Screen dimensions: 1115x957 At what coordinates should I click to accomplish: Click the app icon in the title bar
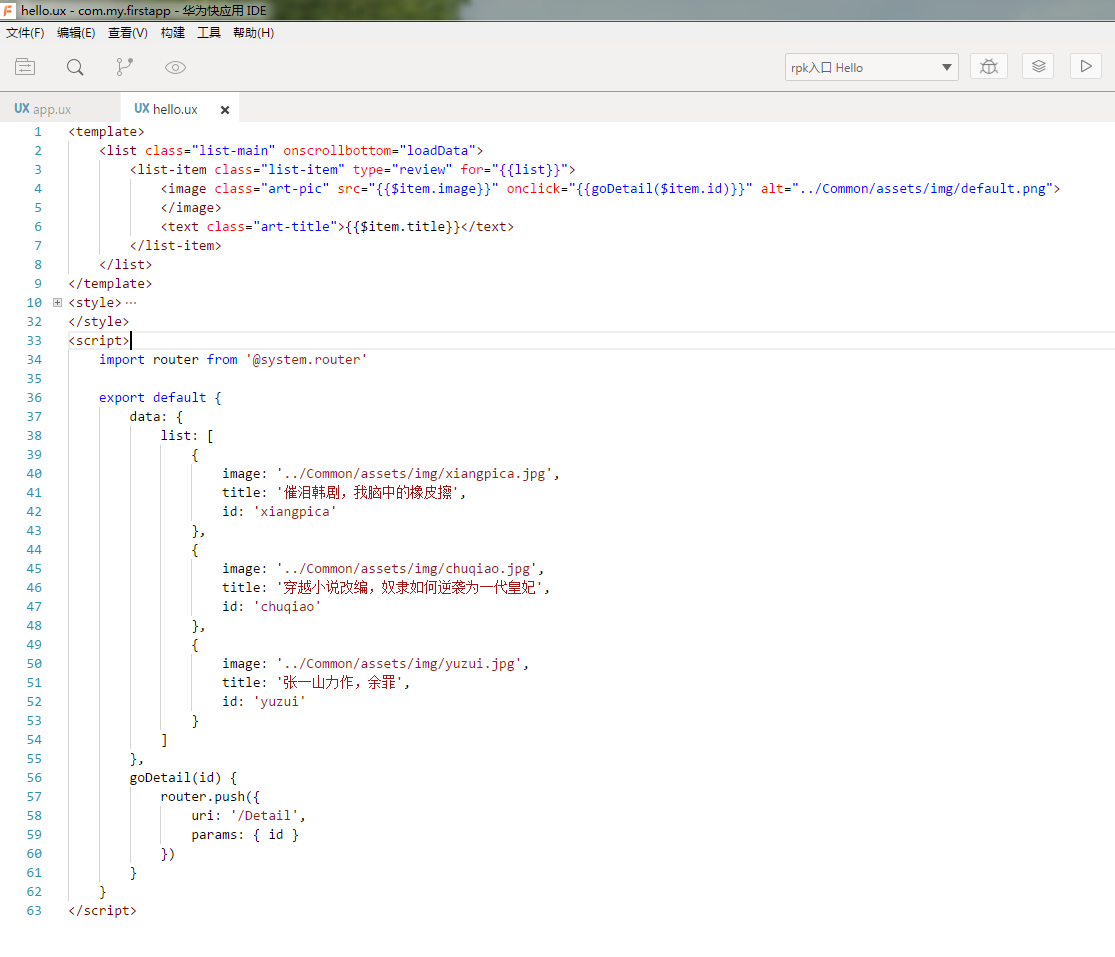[8, 10]
